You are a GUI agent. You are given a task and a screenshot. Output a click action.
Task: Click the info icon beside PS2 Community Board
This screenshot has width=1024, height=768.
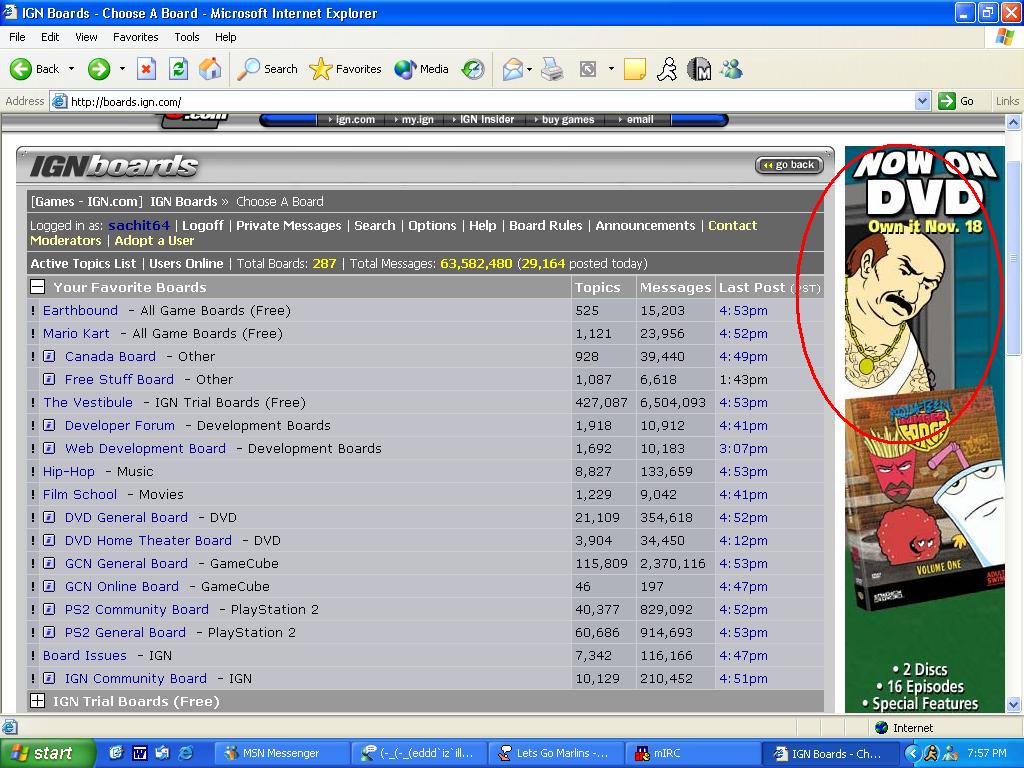(x=49, y=609)
